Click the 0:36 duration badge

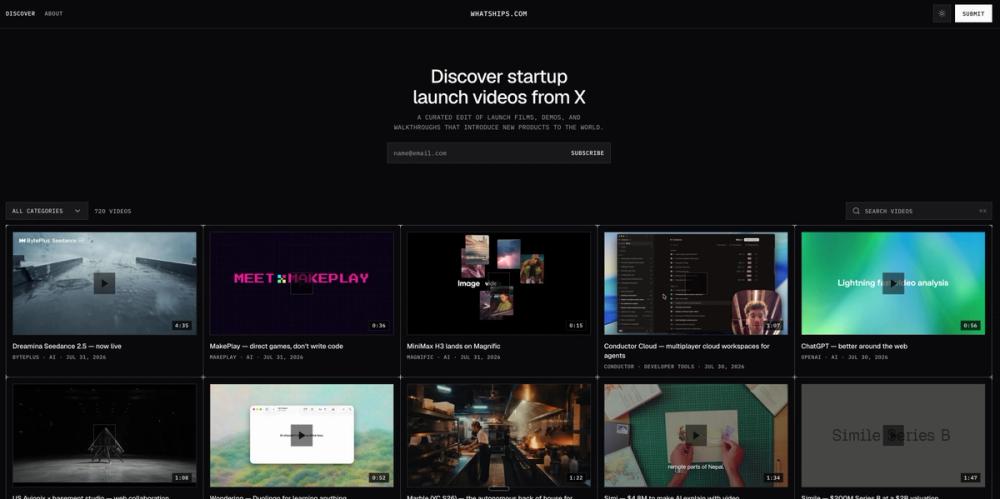click(379, 325)
